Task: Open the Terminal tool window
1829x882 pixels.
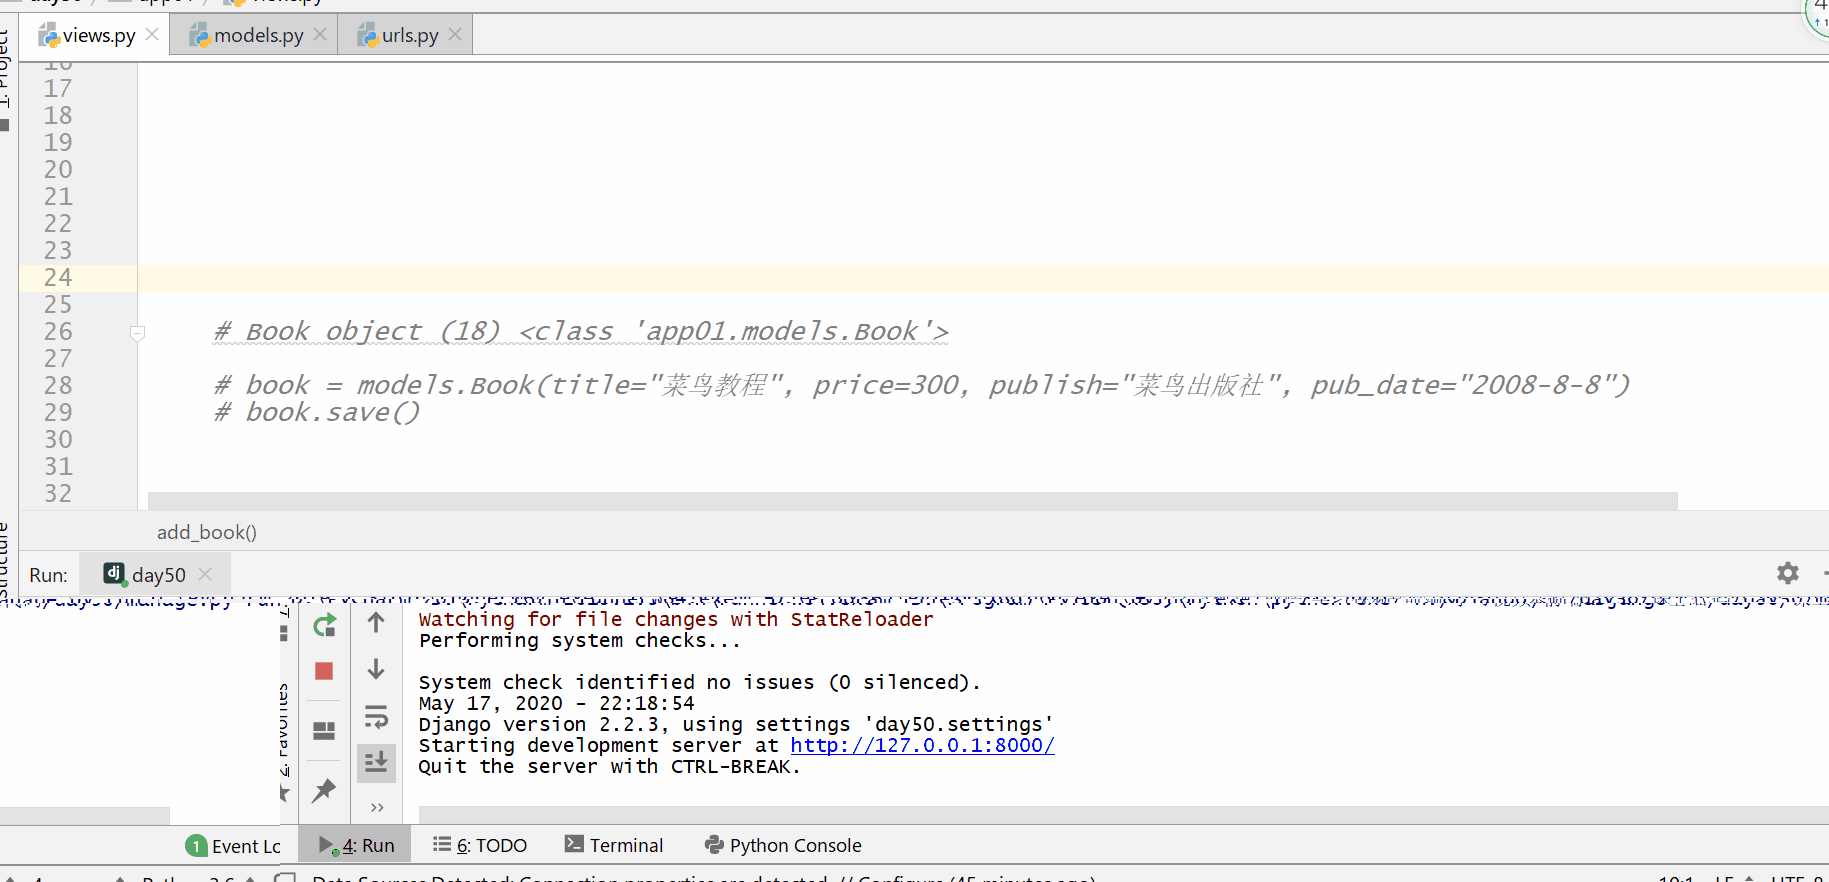Action: coord(614,846)
